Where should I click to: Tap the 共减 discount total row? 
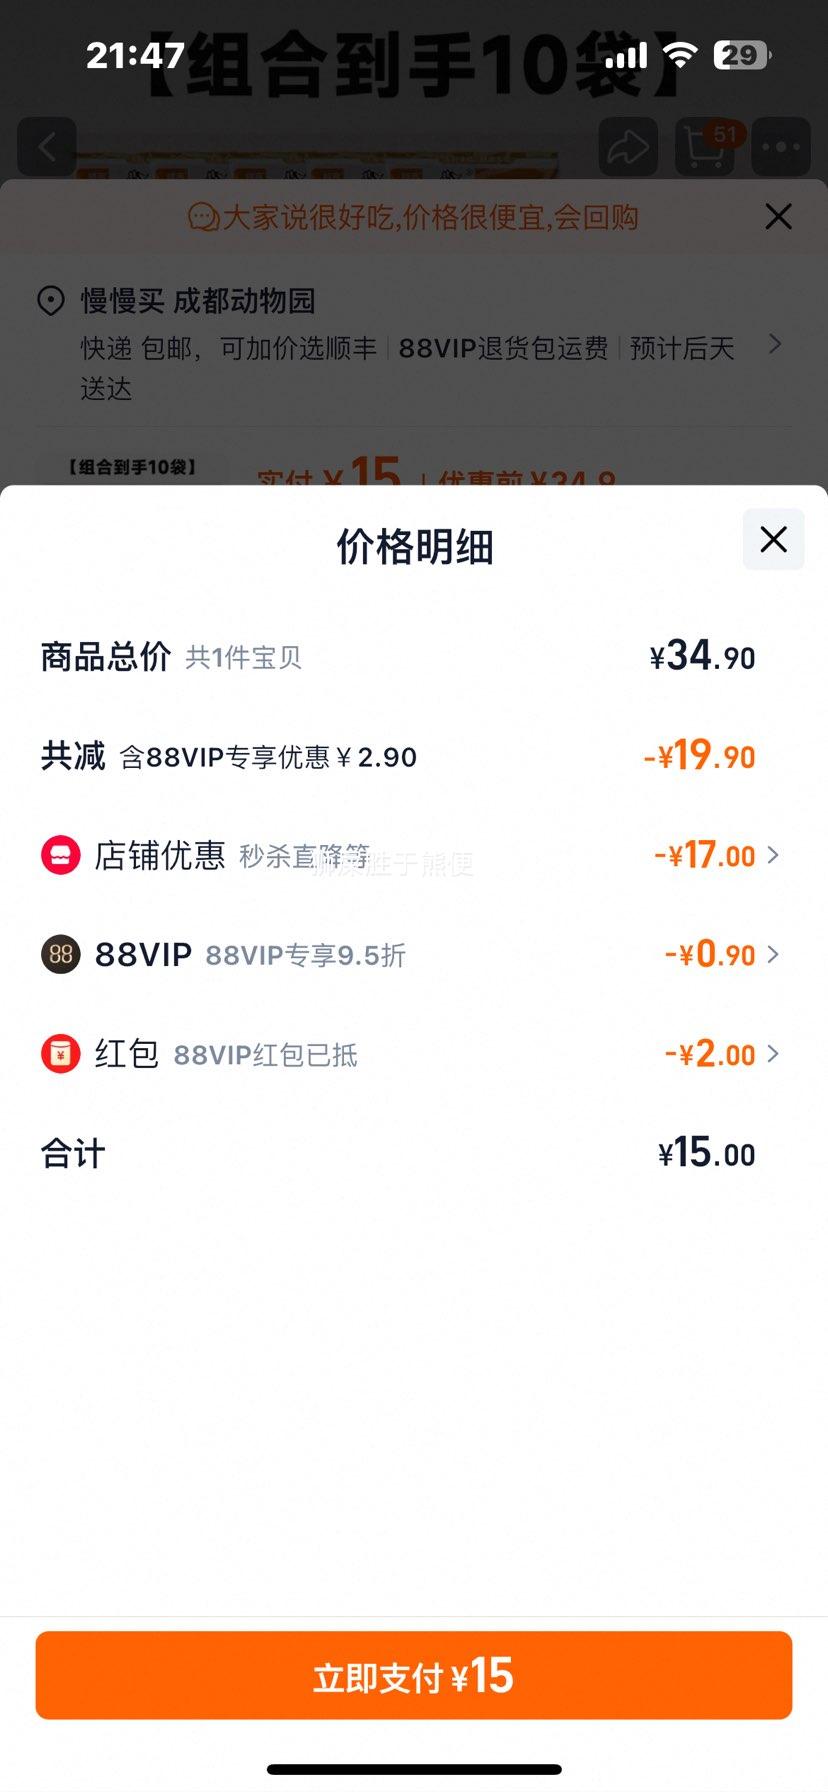point(414,756)
